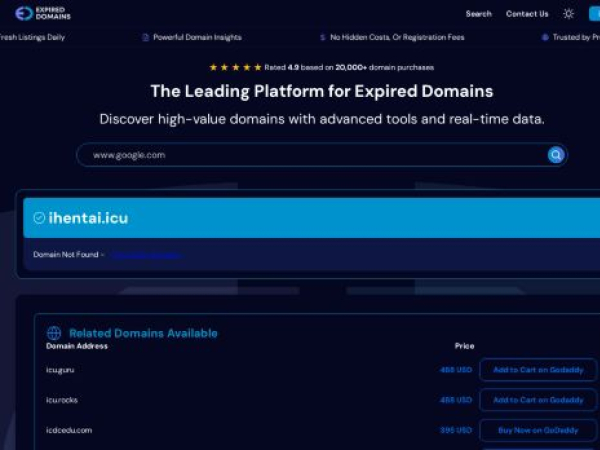Viewport: 600px width, 450px height.
Task: Focus the www.google.com domain search field
Action: pyautogui.click(x=310, y=155)
